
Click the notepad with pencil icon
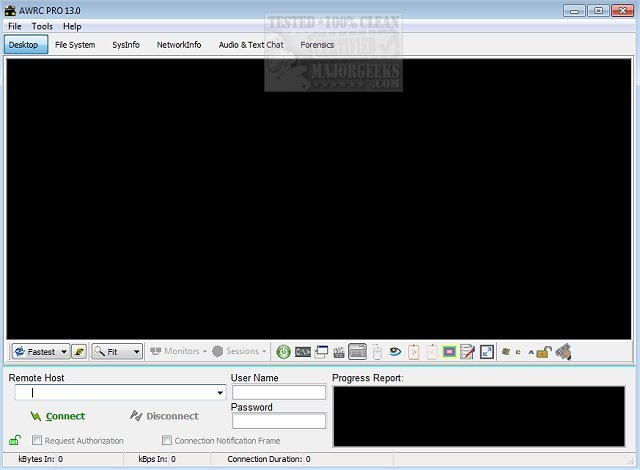(467, 352)
